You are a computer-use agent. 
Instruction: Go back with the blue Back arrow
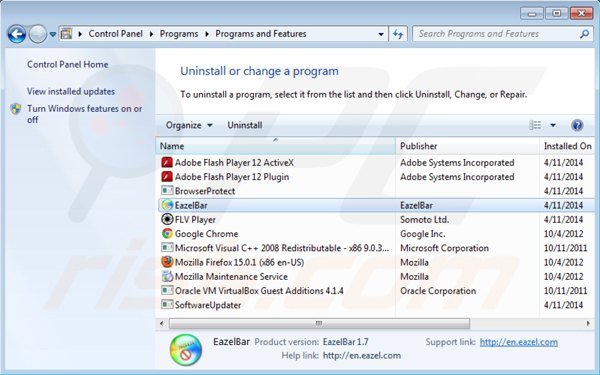[x=16, y=34]
